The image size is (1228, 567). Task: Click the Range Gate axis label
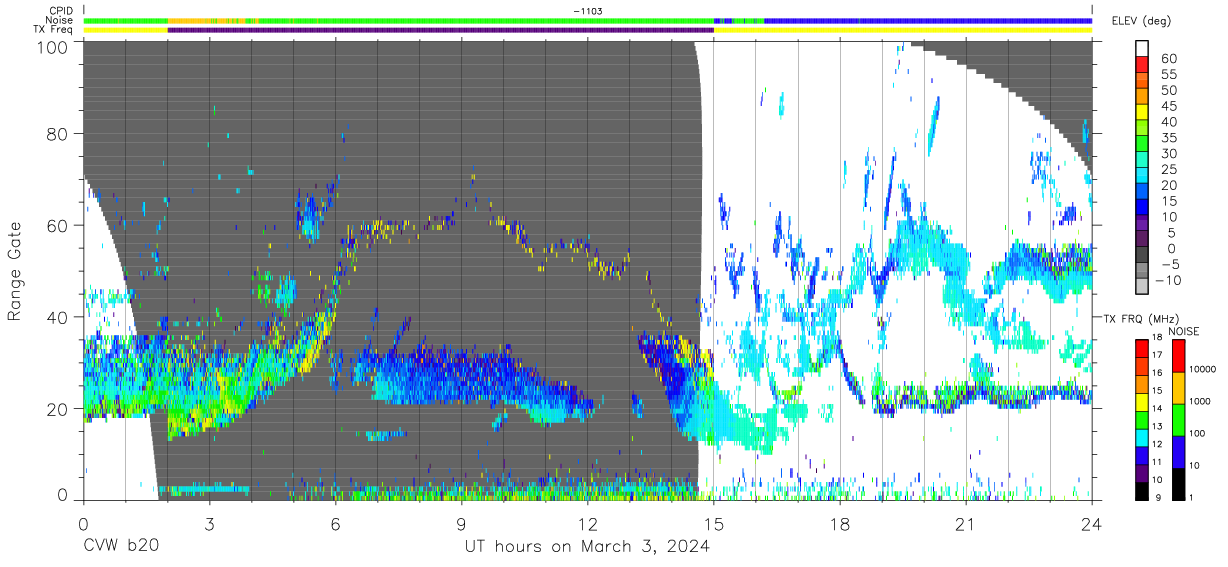tap(15, 271)
